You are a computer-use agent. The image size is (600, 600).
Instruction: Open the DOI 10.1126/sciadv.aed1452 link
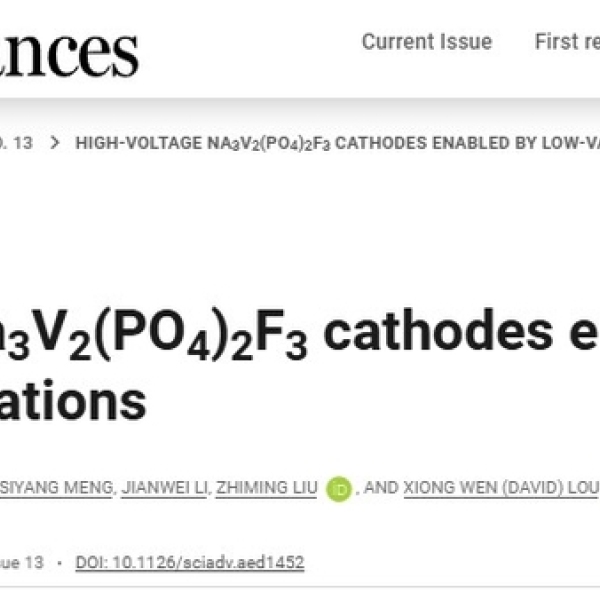(189, 562)
